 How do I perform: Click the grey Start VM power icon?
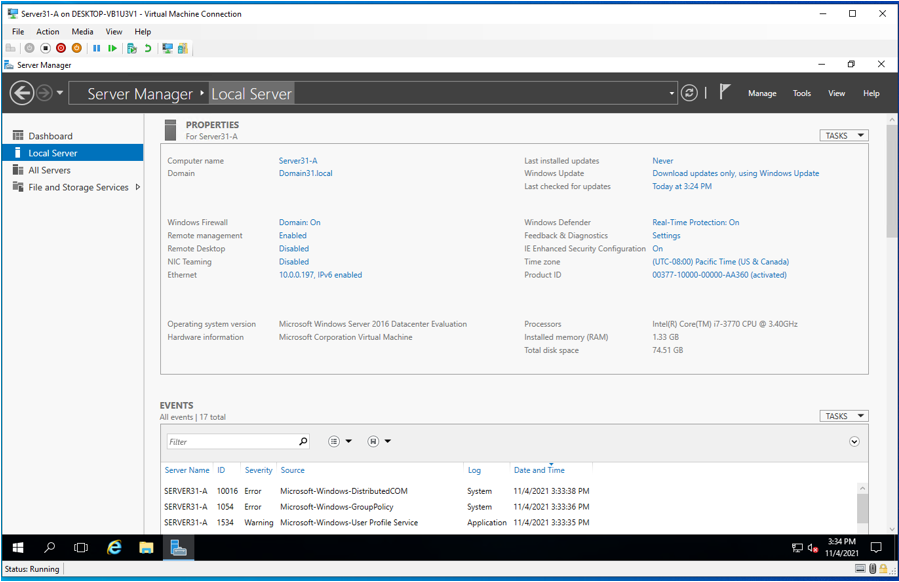tap(29, 49)
